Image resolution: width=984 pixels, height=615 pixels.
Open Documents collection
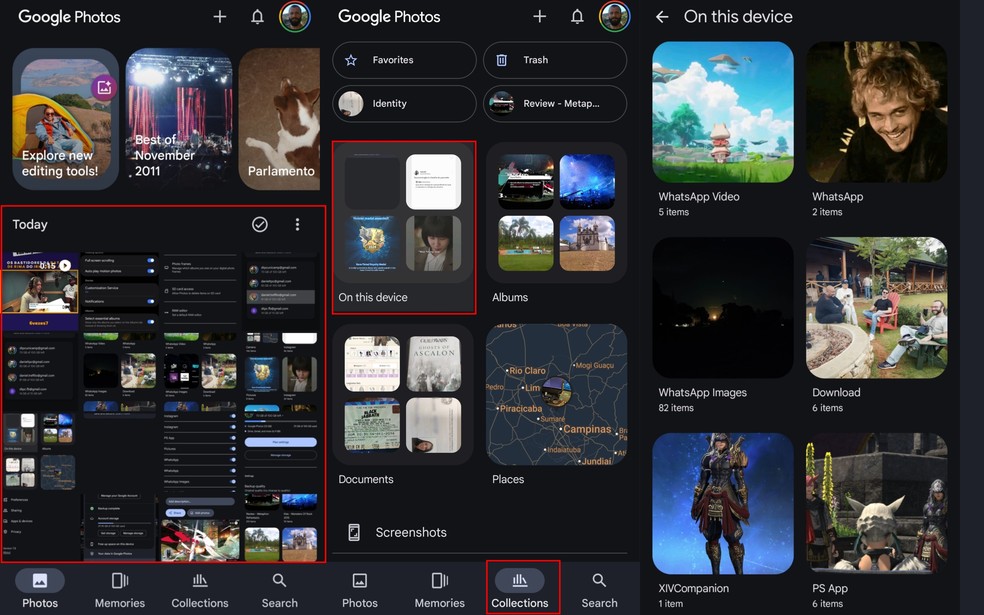pos(403,405)
